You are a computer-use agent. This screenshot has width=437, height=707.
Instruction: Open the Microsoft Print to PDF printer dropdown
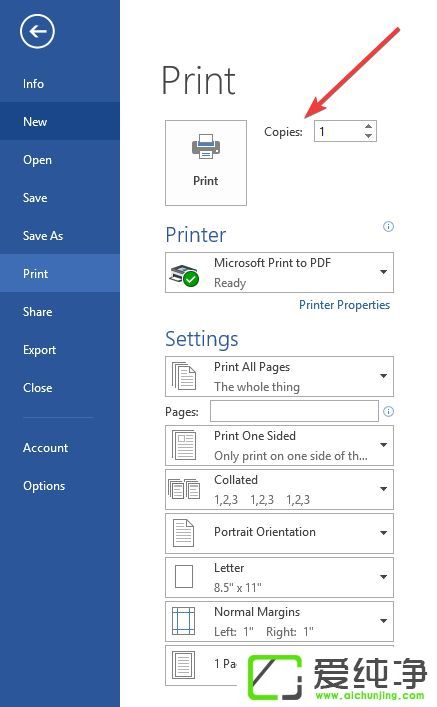[x=280, y=272]
